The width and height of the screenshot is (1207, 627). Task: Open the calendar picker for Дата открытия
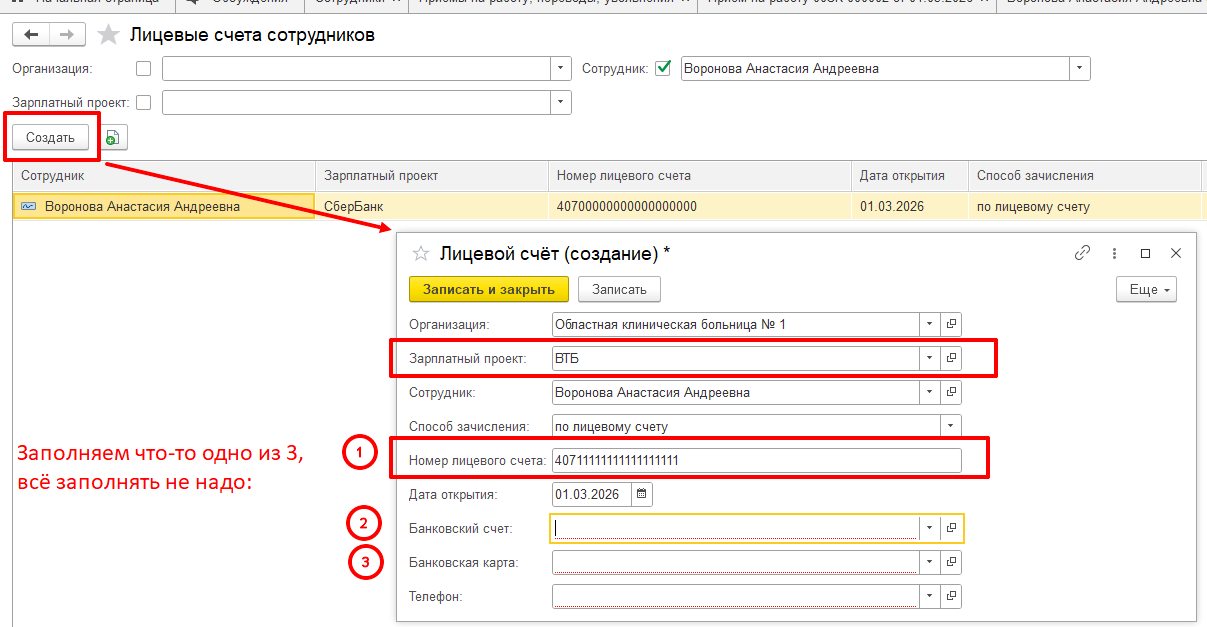point(641,494)
